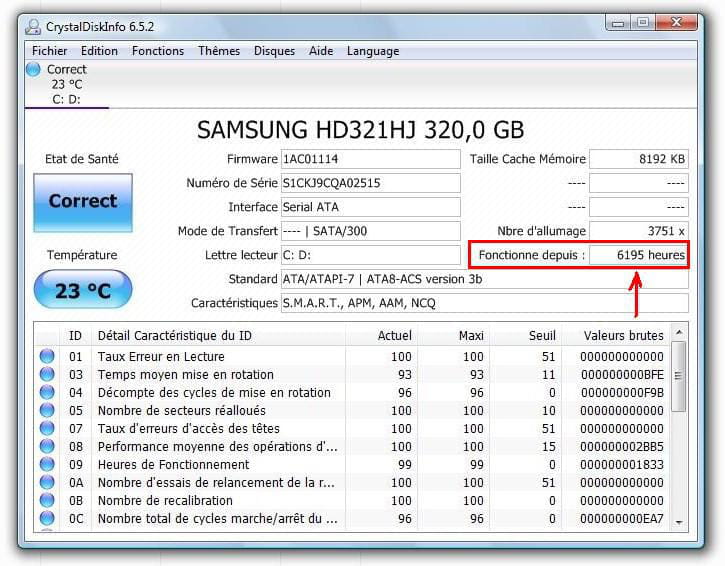Click the 3751 x power-on count field
The height and width of the screenshot is (566, 725).
click(x=639, y=231)
